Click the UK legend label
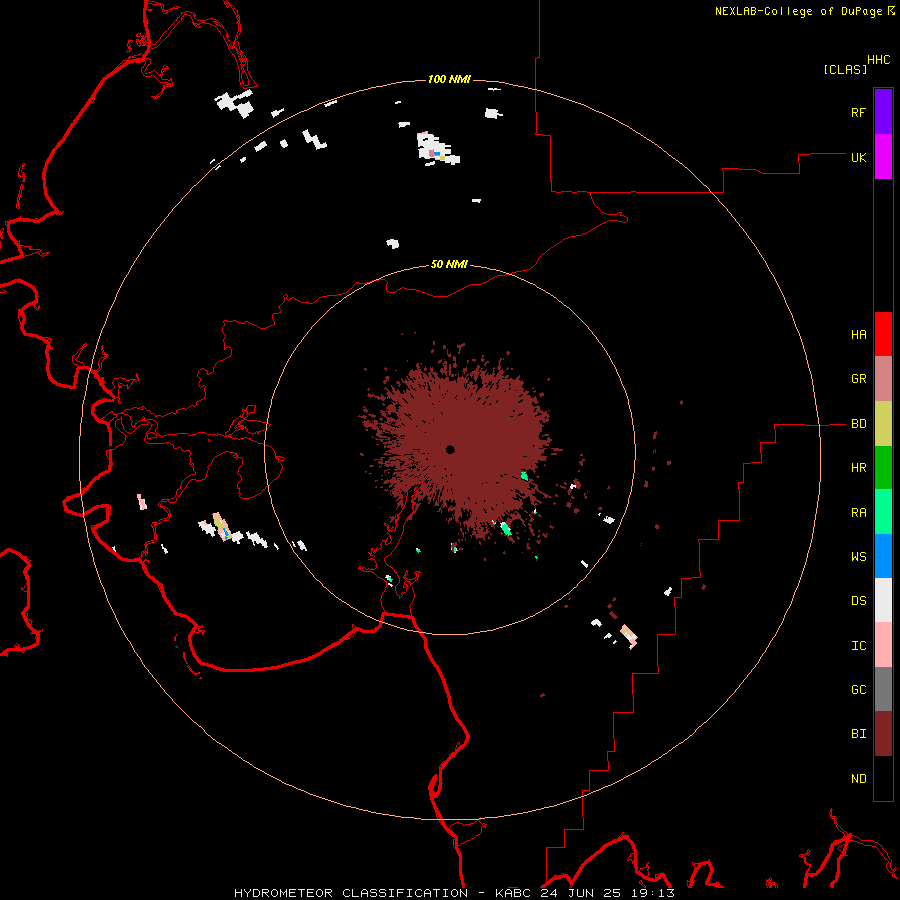Image resolution: width=900 pixels, height=900 pixels. click(x=858, y=157)
